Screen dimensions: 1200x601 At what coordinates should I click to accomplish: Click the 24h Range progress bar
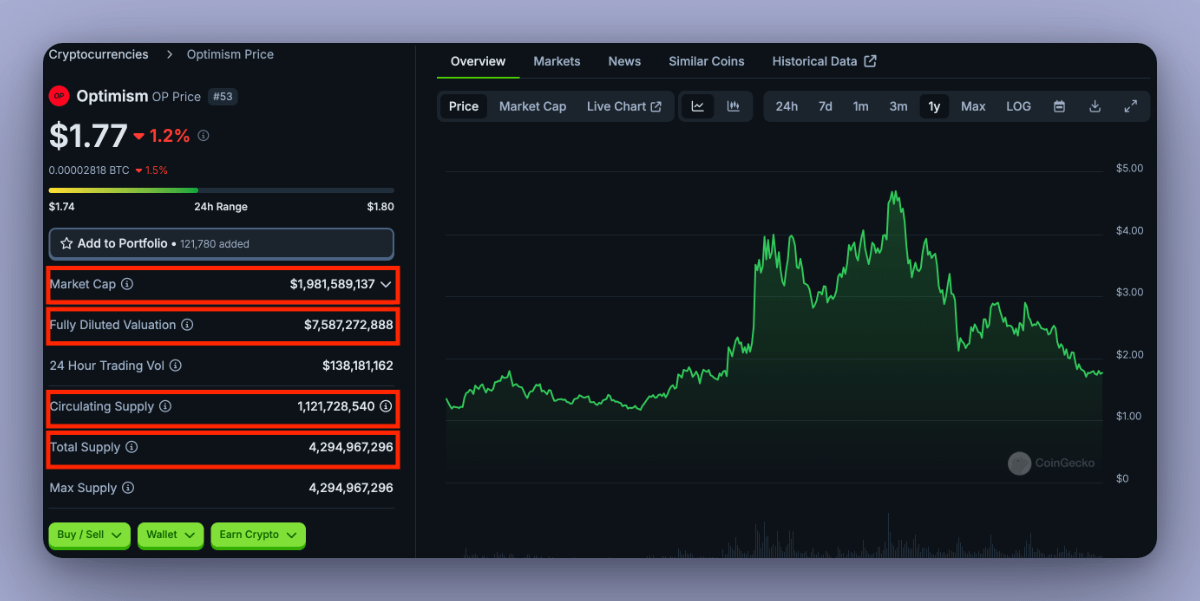coord(221,190)
